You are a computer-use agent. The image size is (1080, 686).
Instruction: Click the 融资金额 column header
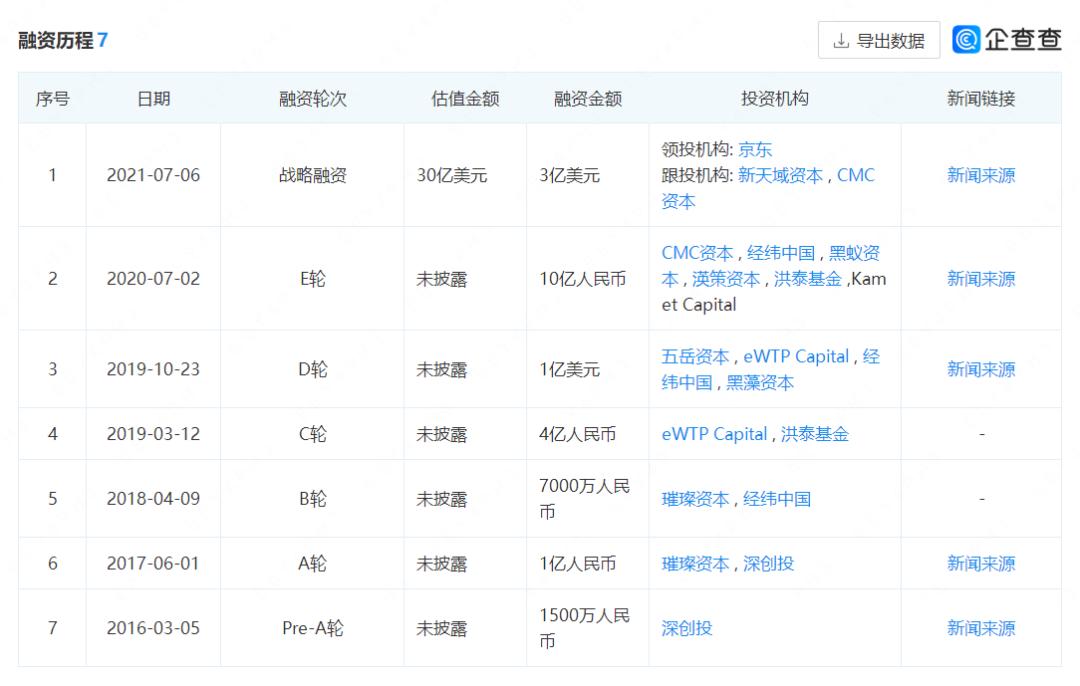tap(588, 98)
